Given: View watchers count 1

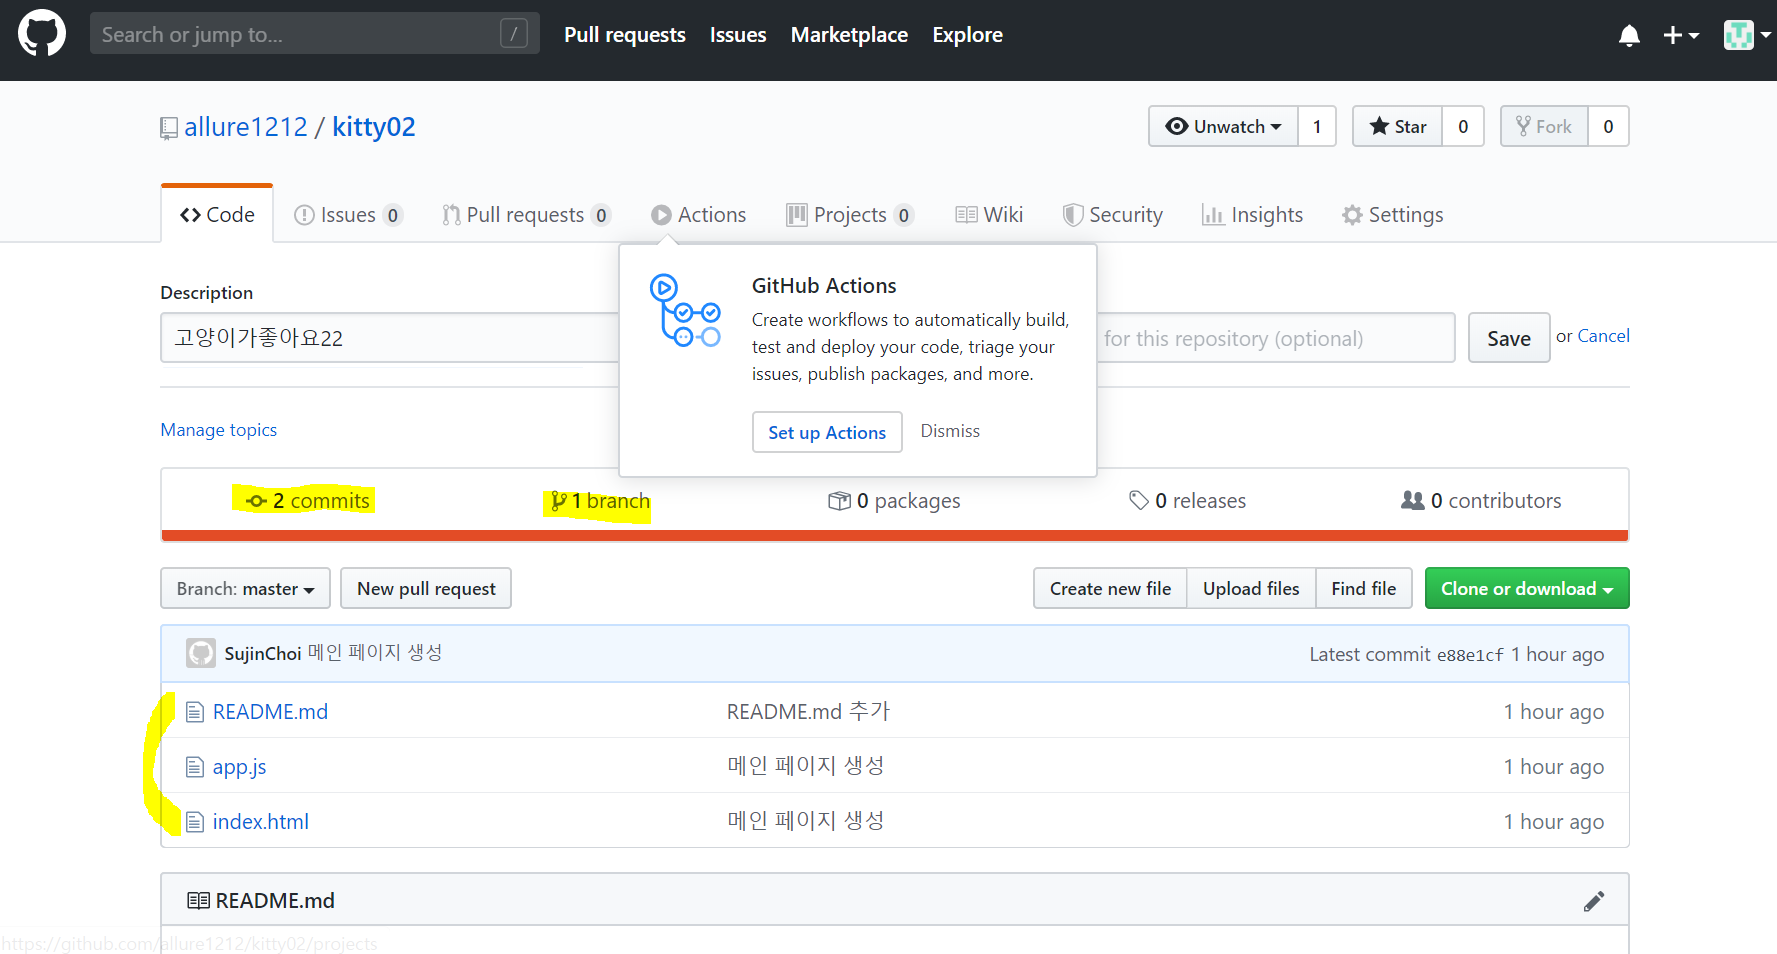Looking at the screenshot, I should [1317, 126].
